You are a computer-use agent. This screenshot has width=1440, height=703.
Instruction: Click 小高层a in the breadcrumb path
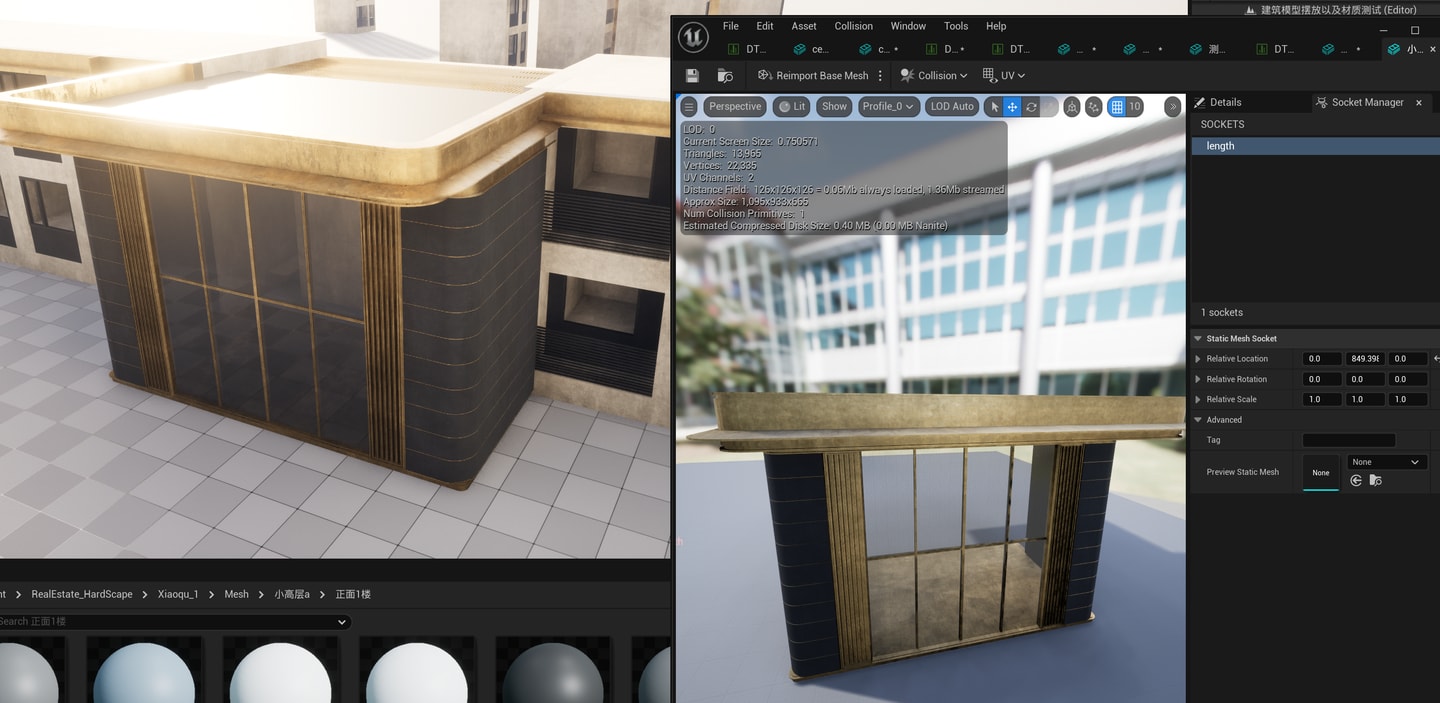(292, 594)
